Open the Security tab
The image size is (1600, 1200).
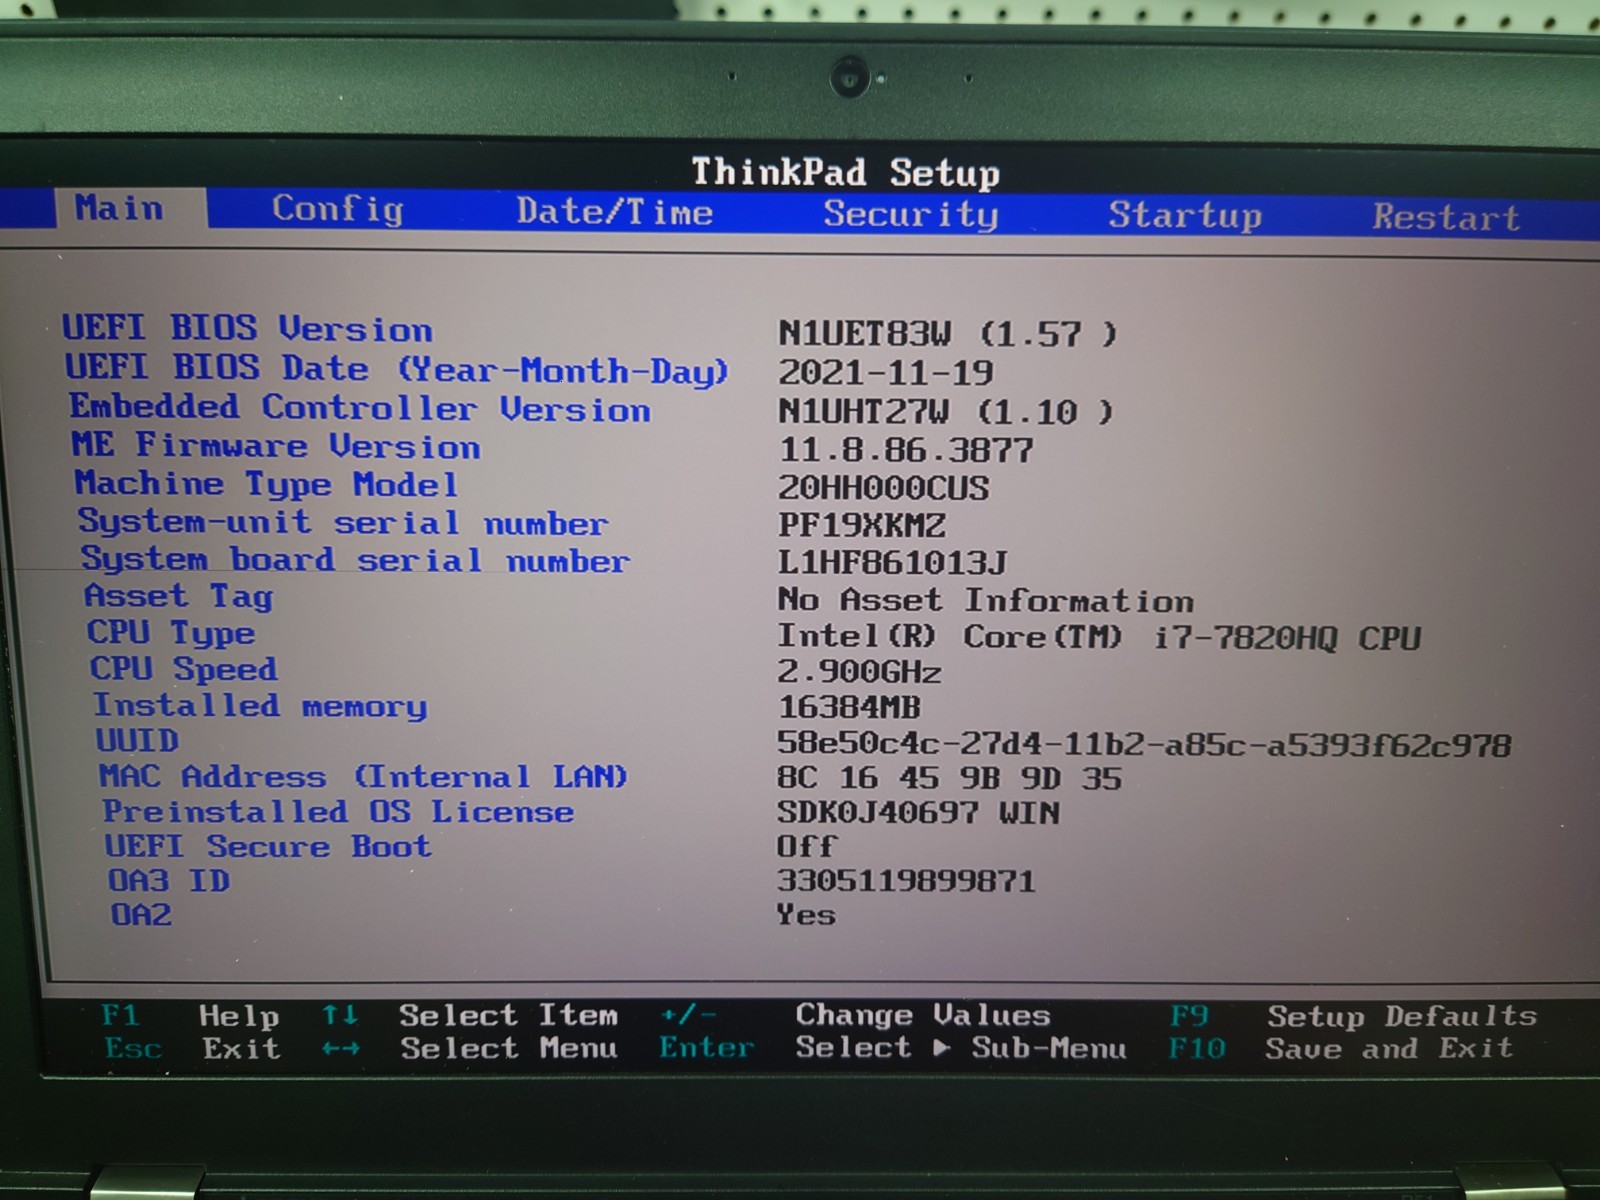coord(911,214)
